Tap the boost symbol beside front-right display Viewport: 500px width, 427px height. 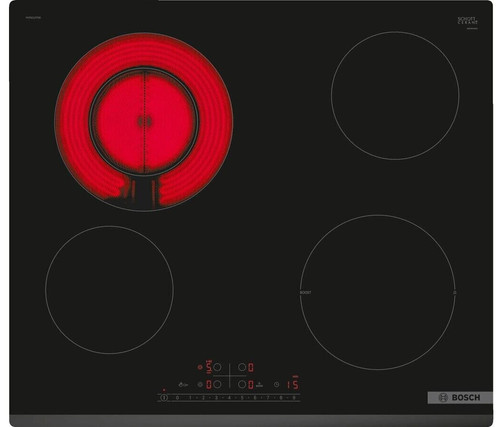click(259, 384)
